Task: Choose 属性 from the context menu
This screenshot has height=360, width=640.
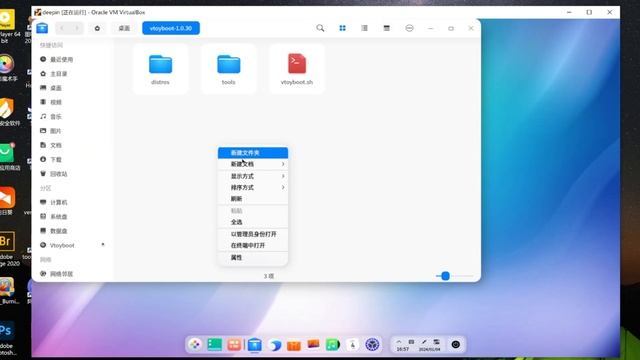Action: [x=253, y=258]
